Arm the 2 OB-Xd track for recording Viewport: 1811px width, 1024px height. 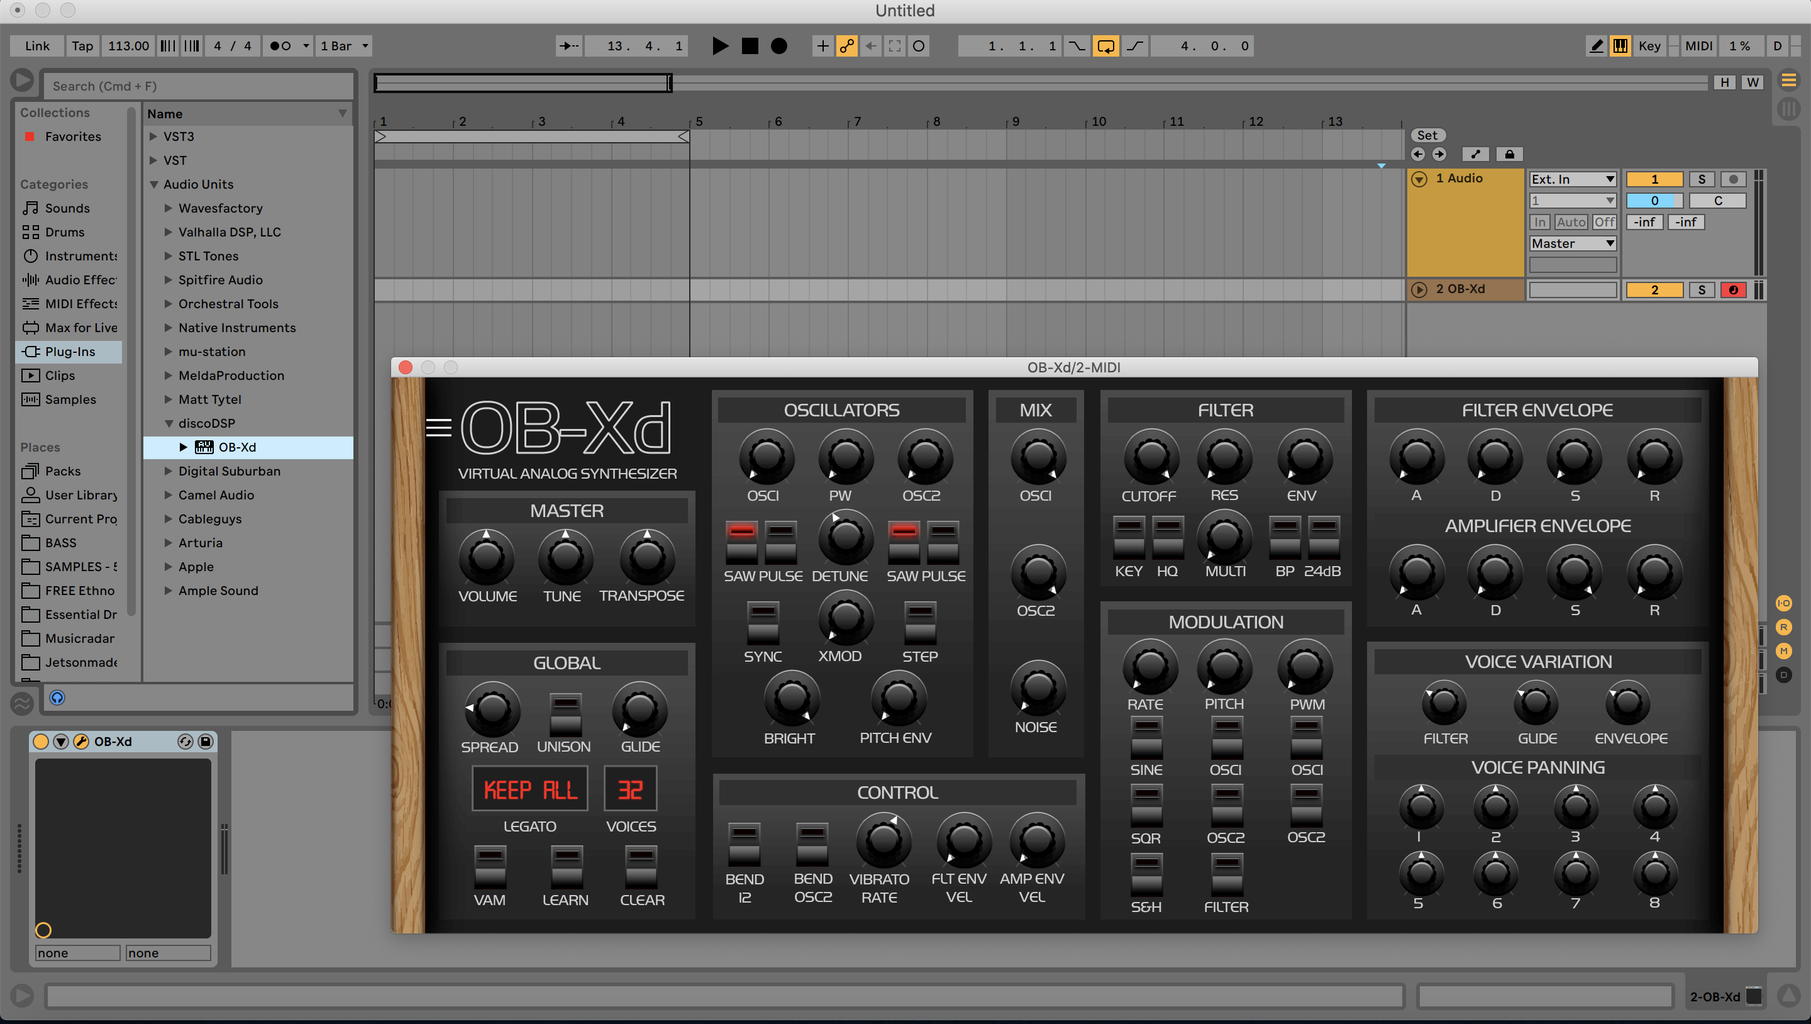pyautogui.click(x=1733, y=290)
